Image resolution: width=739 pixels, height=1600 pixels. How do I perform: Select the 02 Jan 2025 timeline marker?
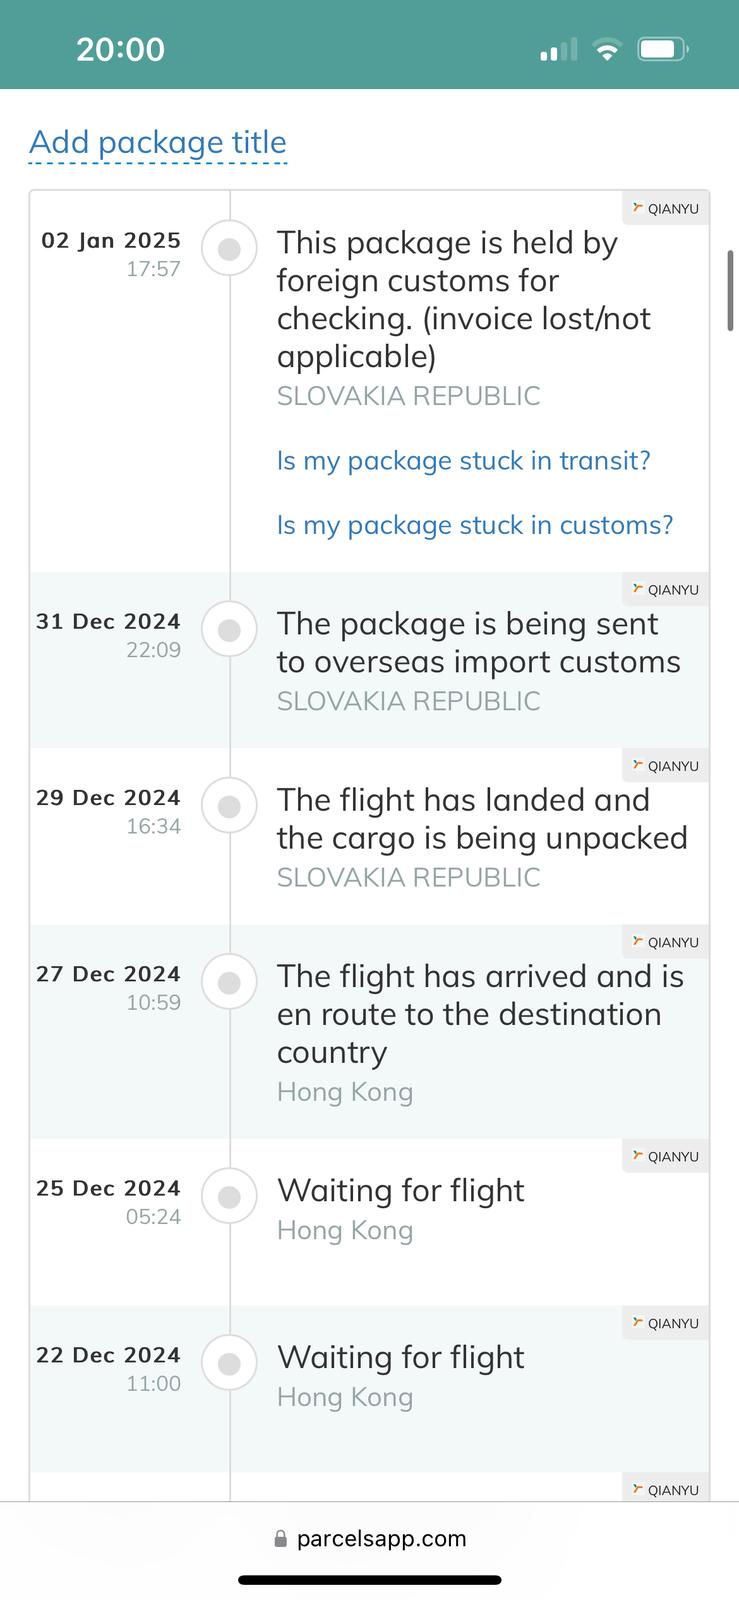[x=230, y=249]
